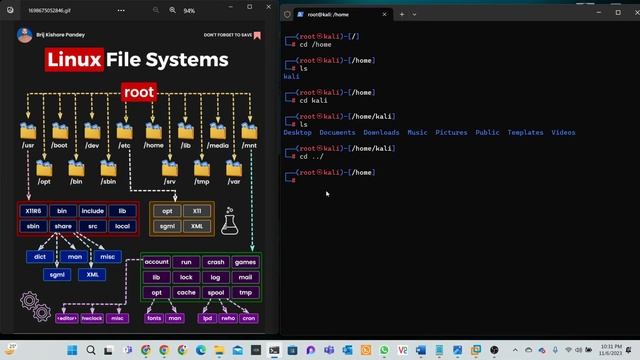The width and height of the screenshot is (640, 360).
Task: Maximize the Photos viewer window
Action: click(249, 7)
